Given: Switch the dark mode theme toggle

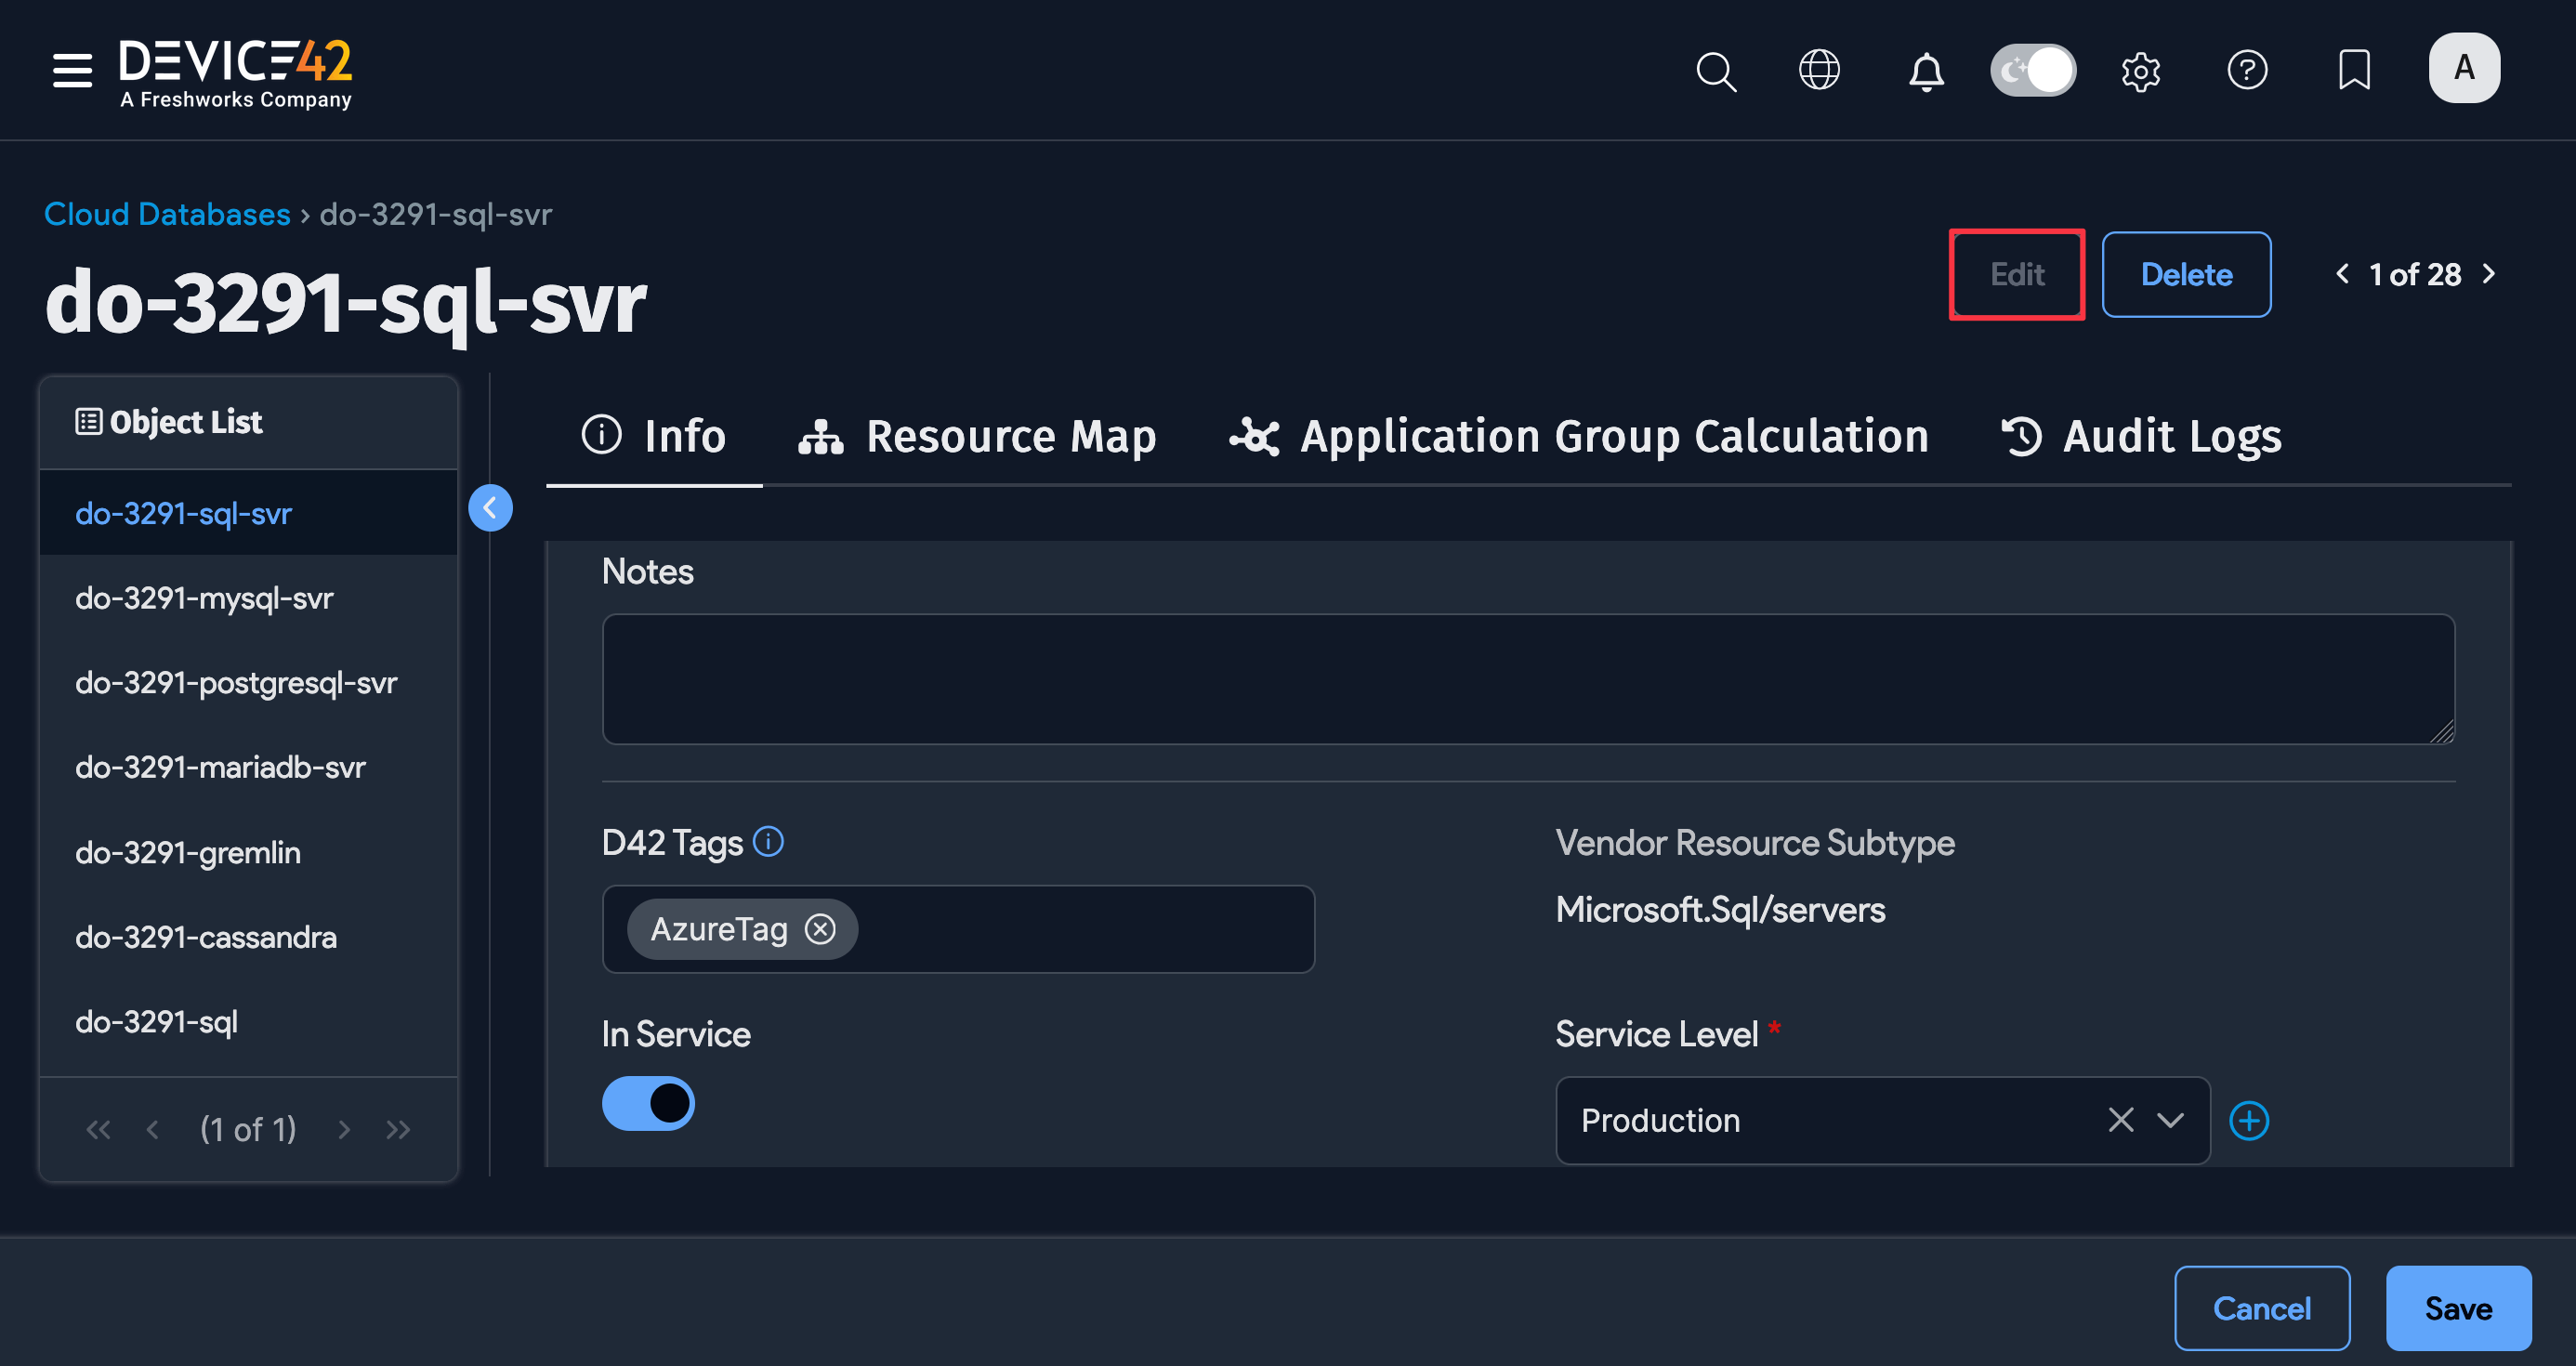Looking at the screenshot, I should click(2033, 70).
